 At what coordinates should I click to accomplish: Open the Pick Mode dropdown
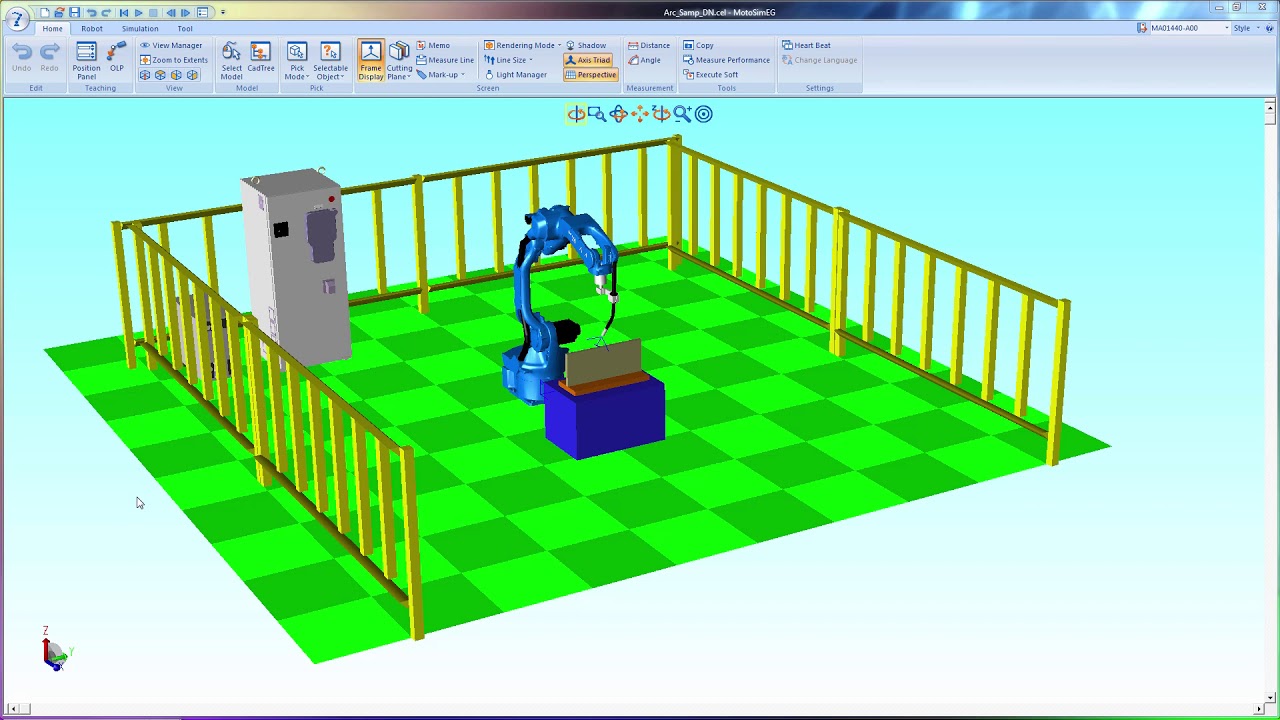pyautogui.click(x=297, y=61)
